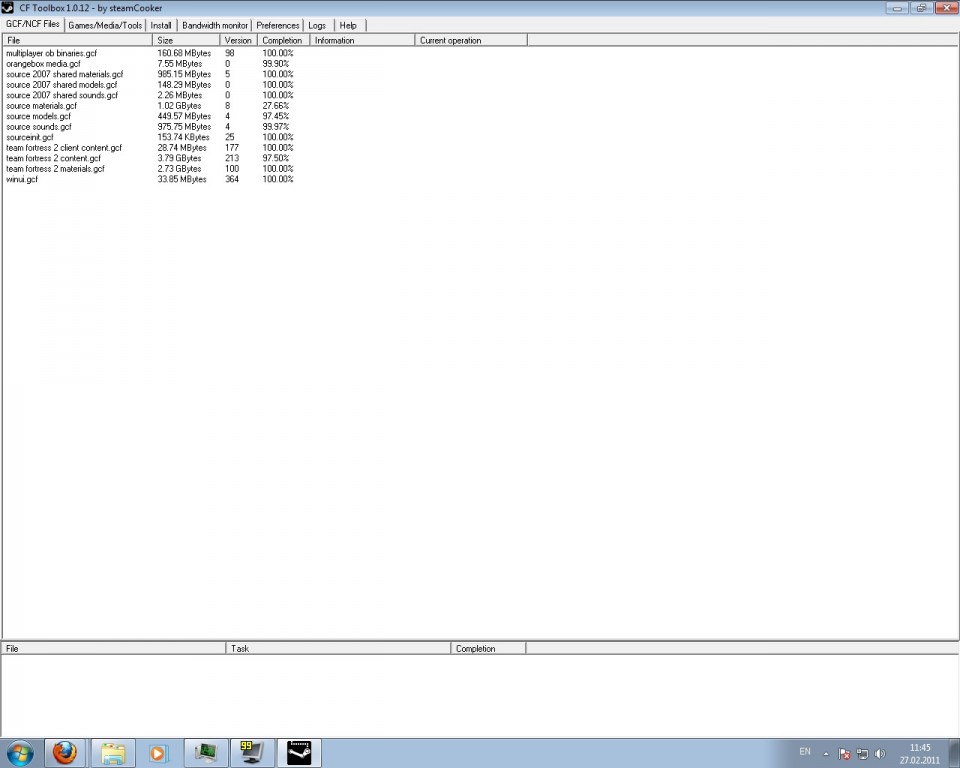The height and width of the screenshot is (768, 960).
Task: Sort list by Size column header
Action: click(186, 40)
